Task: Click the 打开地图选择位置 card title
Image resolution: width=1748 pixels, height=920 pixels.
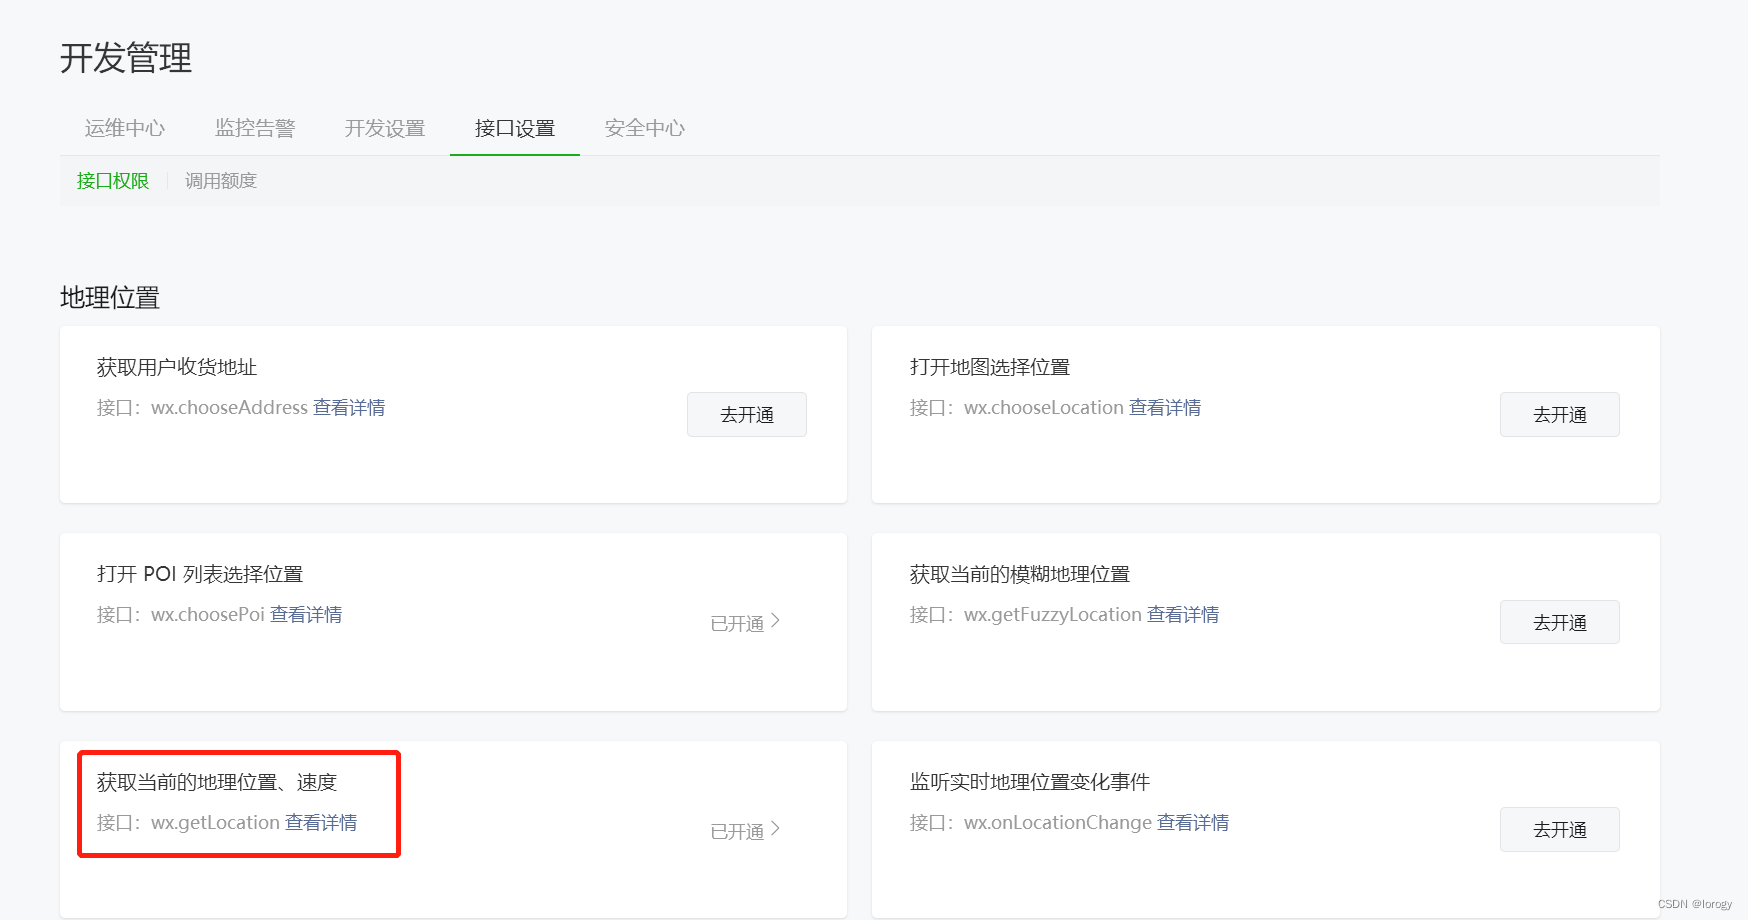Action: click(990, 367)
